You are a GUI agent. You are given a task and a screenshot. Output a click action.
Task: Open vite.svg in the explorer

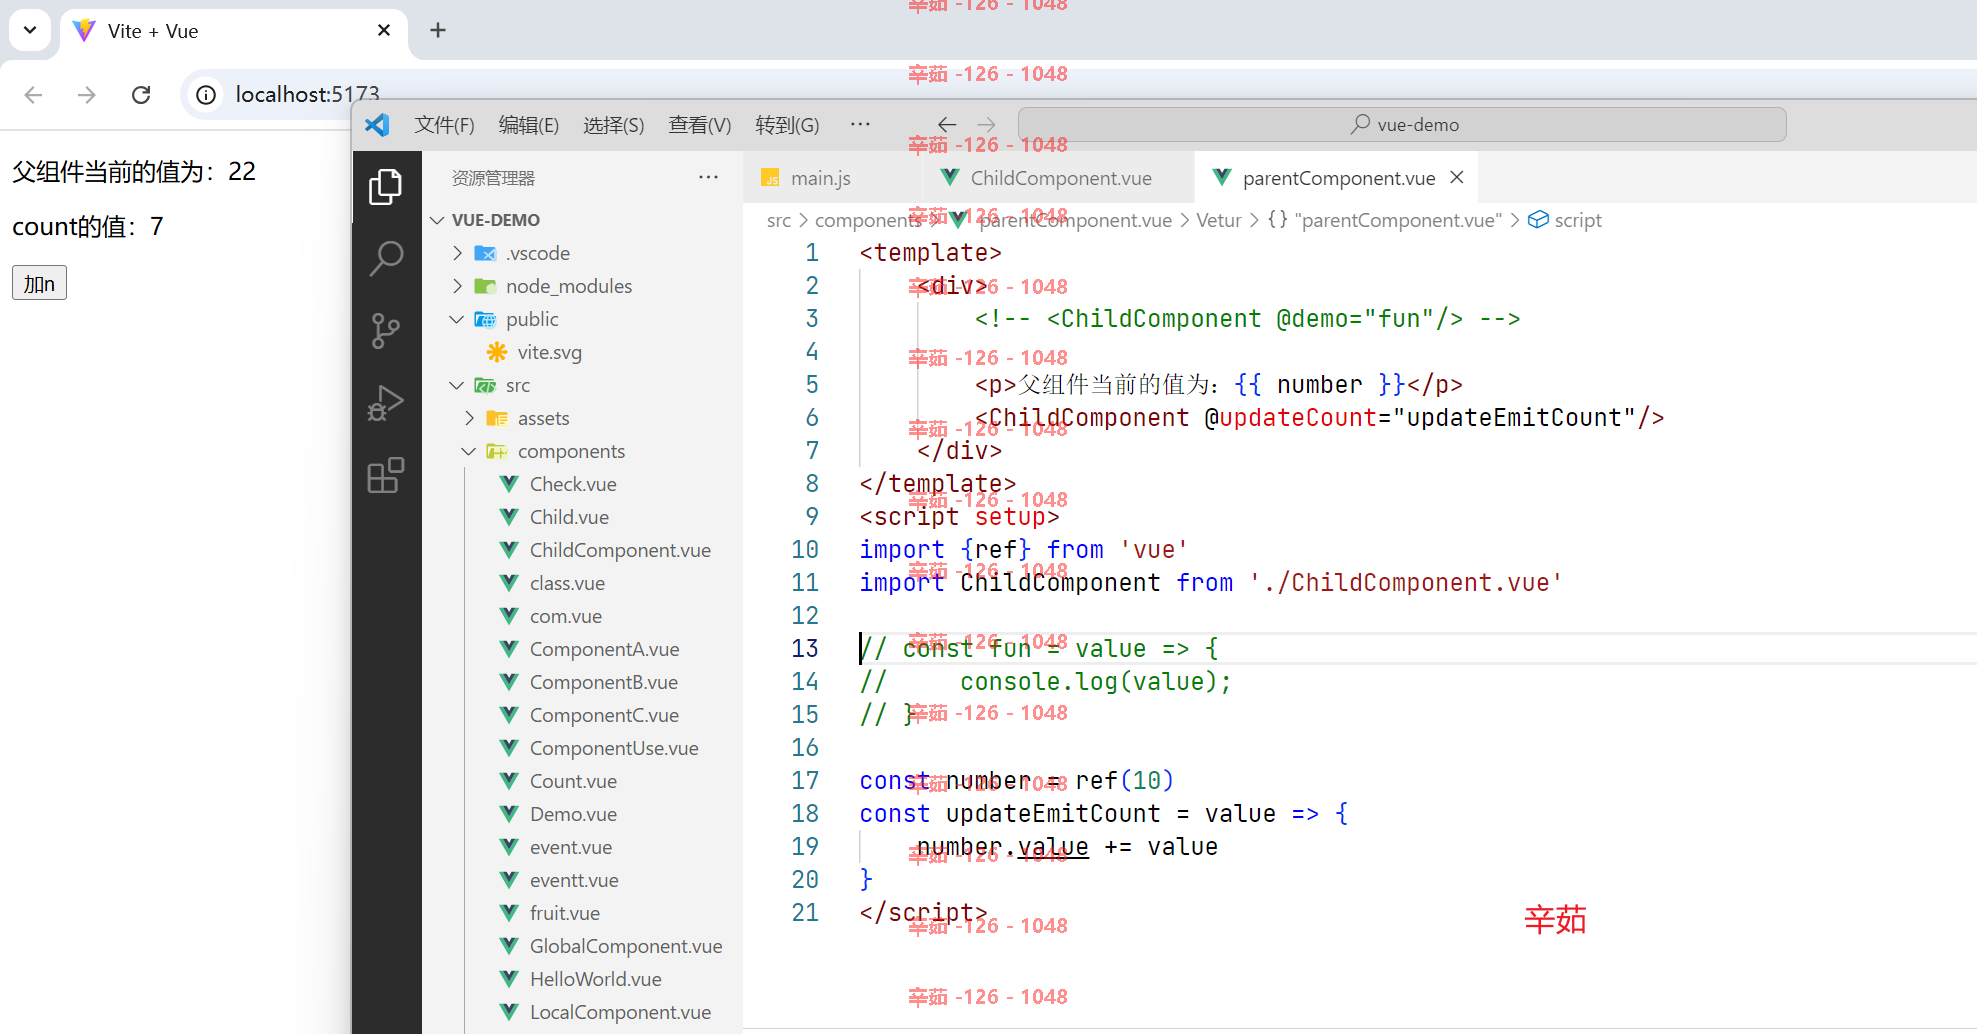tap(583, 352)
